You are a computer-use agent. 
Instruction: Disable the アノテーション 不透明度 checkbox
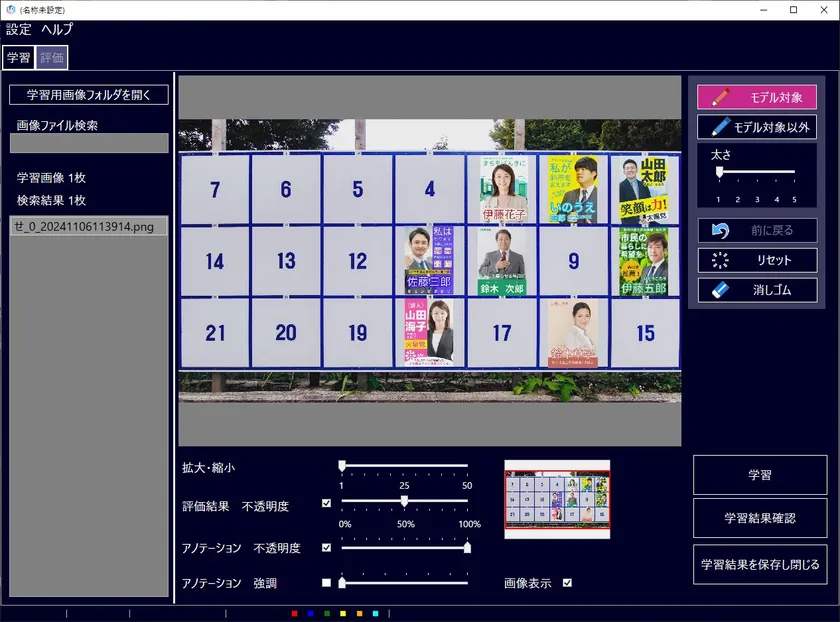point(327,547)
